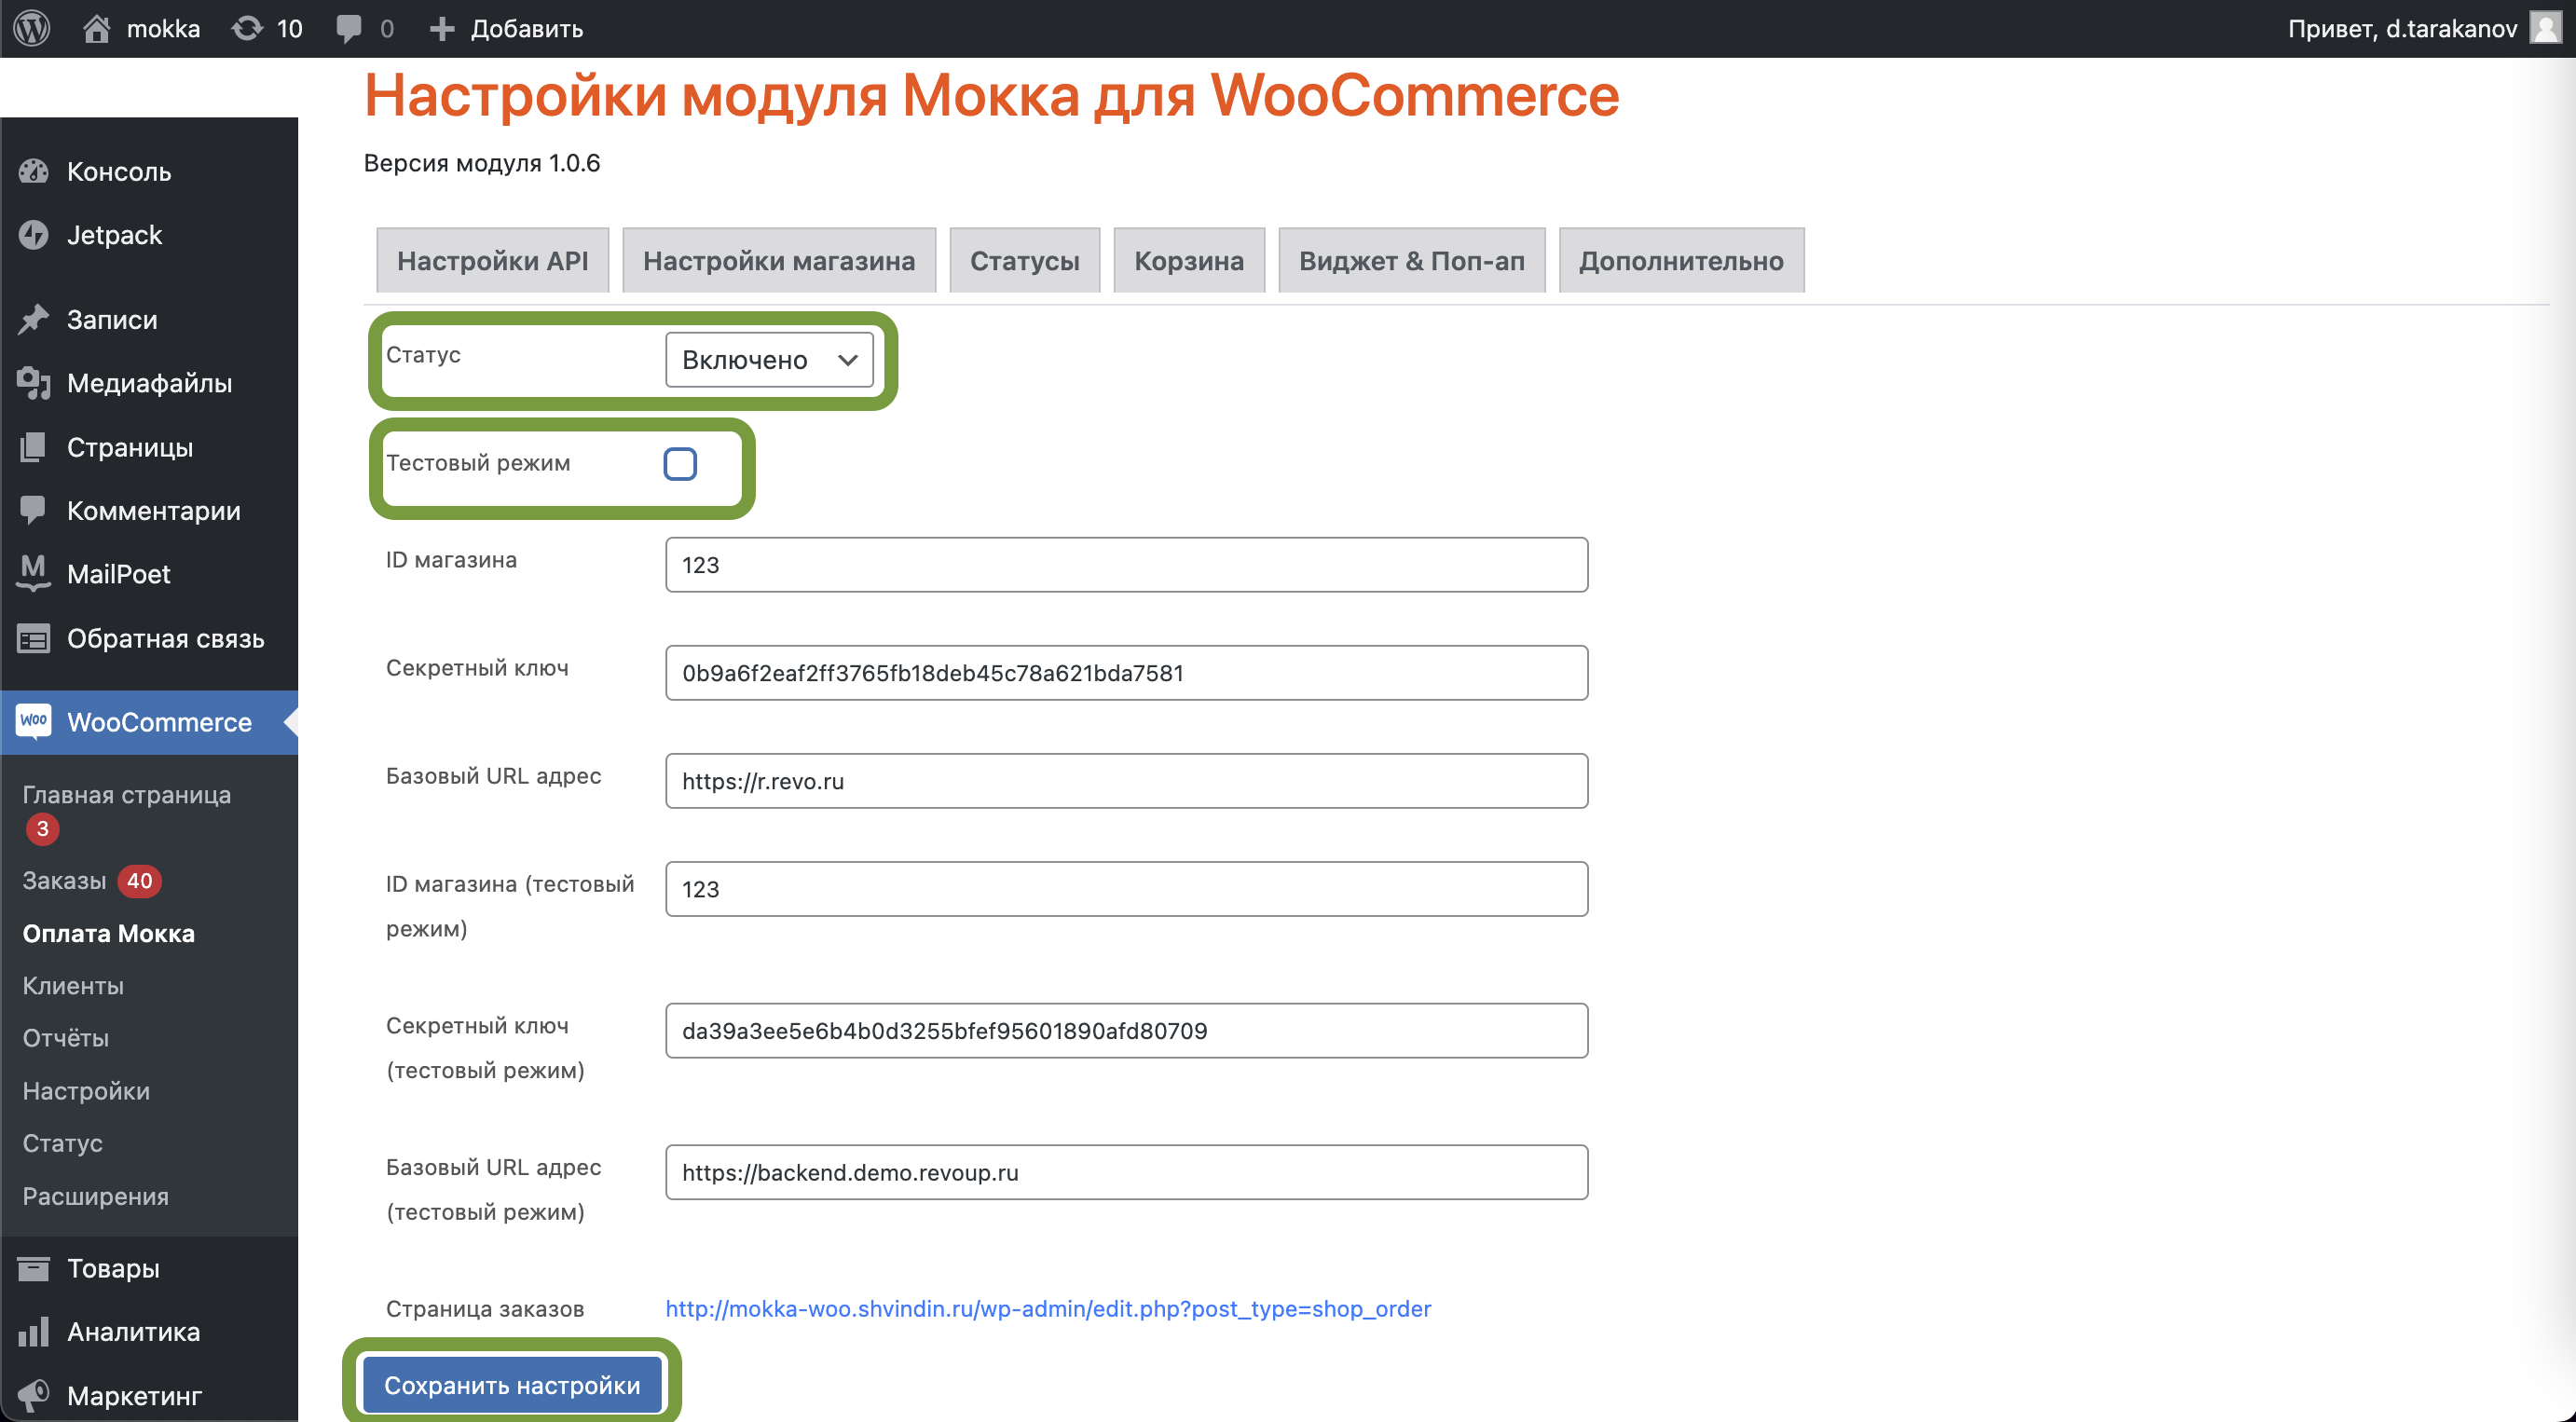Click the red 3 notification badge
The width and height of the screenshot is (2576, 1422).
42,828
